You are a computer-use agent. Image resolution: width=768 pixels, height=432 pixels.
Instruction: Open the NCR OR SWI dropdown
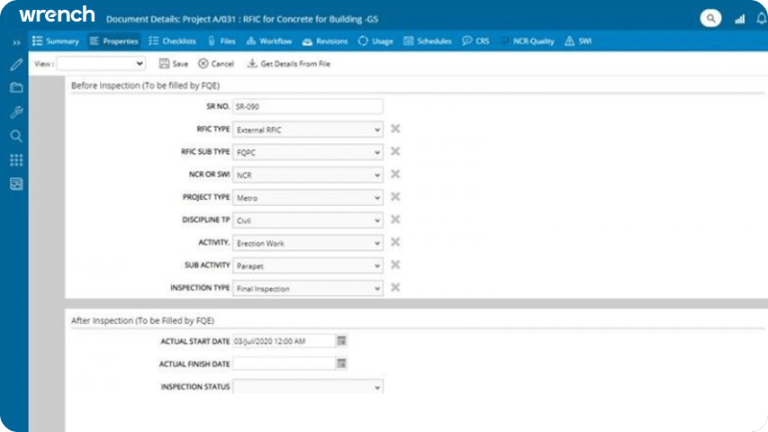(308, 175)
